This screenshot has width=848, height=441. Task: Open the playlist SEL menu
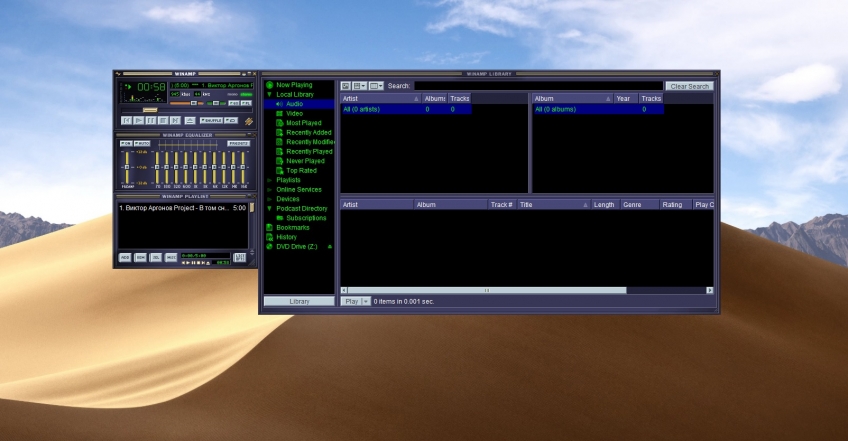pos(156,258)
